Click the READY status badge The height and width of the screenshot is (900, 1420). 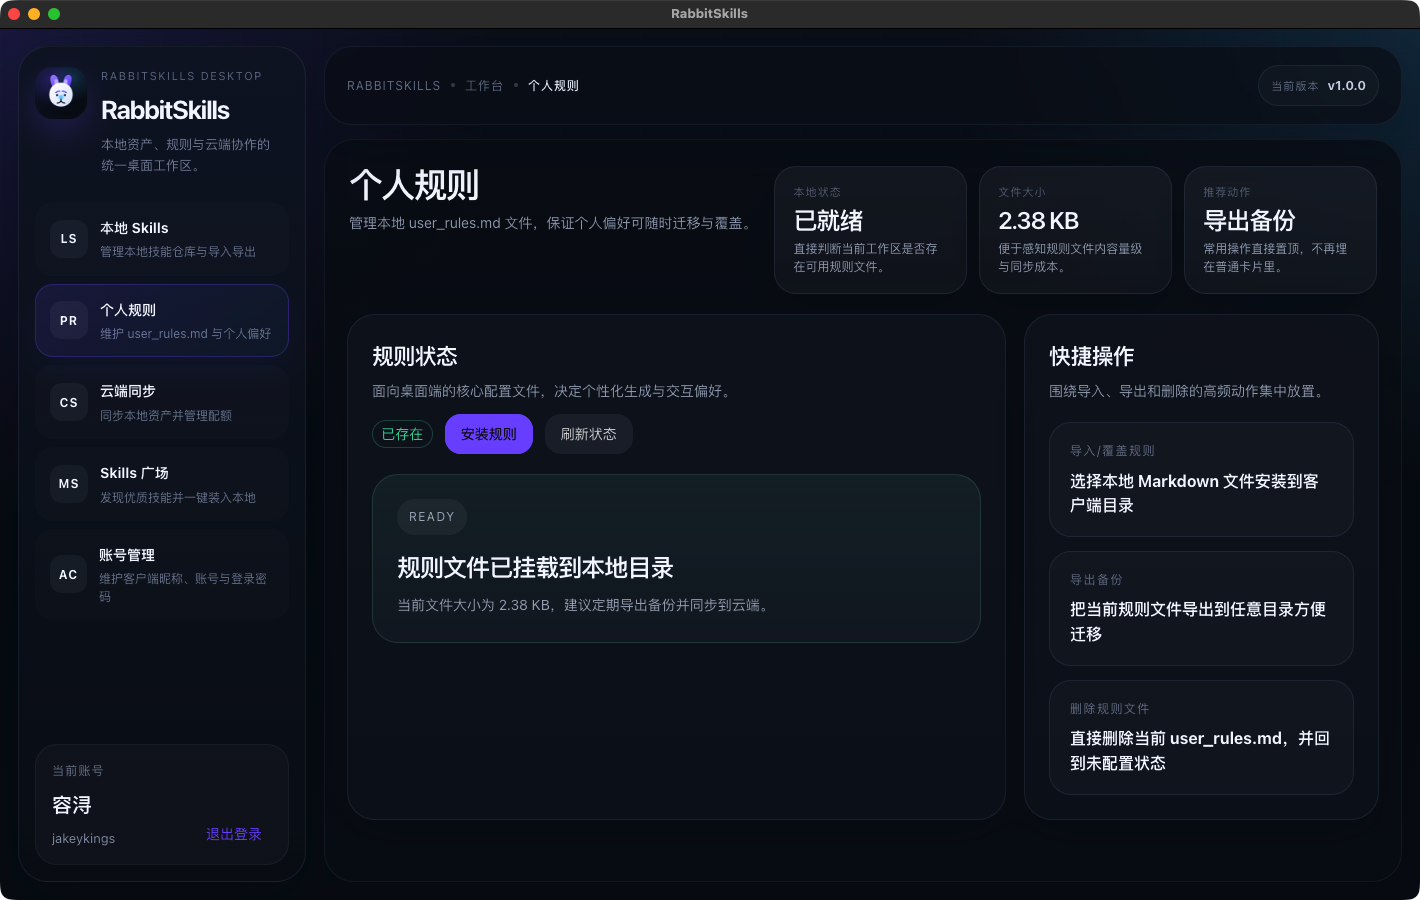tap(431, 516)
